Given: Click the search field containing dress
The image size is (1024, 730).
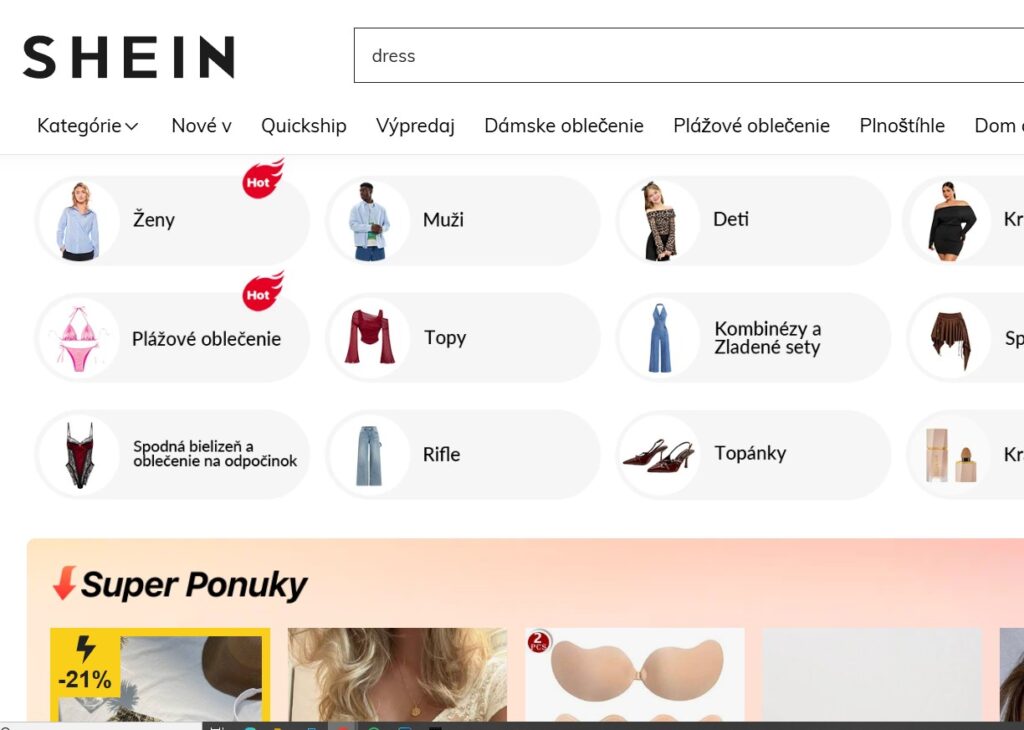Looking at the screenshot, I should pyautogui.click(x=689, y=56).
